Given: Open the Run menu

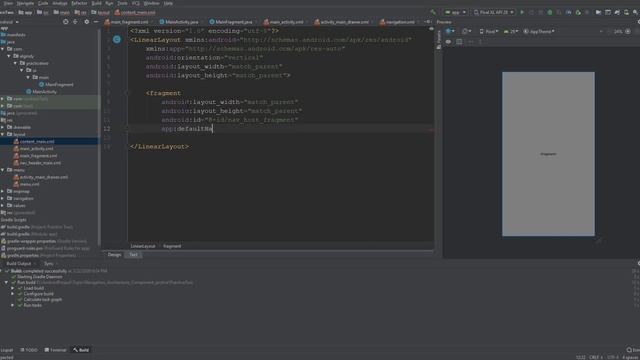Looking at the screenshot, I should [109, 3].
